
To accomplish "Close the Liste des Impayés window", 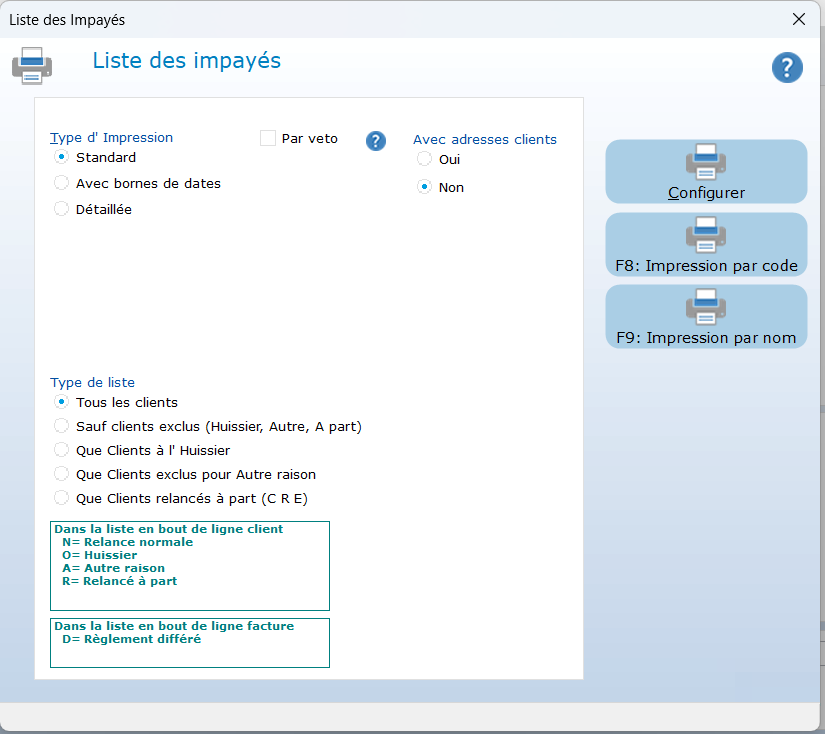I will [799, 19].
